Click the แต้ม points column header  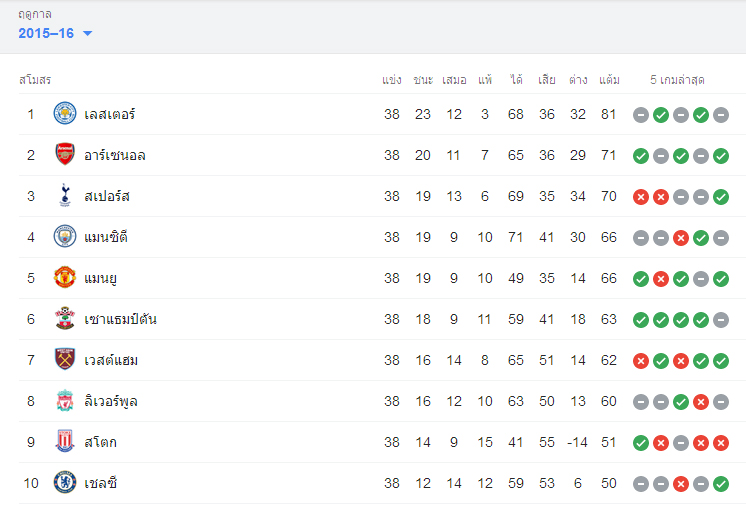point(609,79)
